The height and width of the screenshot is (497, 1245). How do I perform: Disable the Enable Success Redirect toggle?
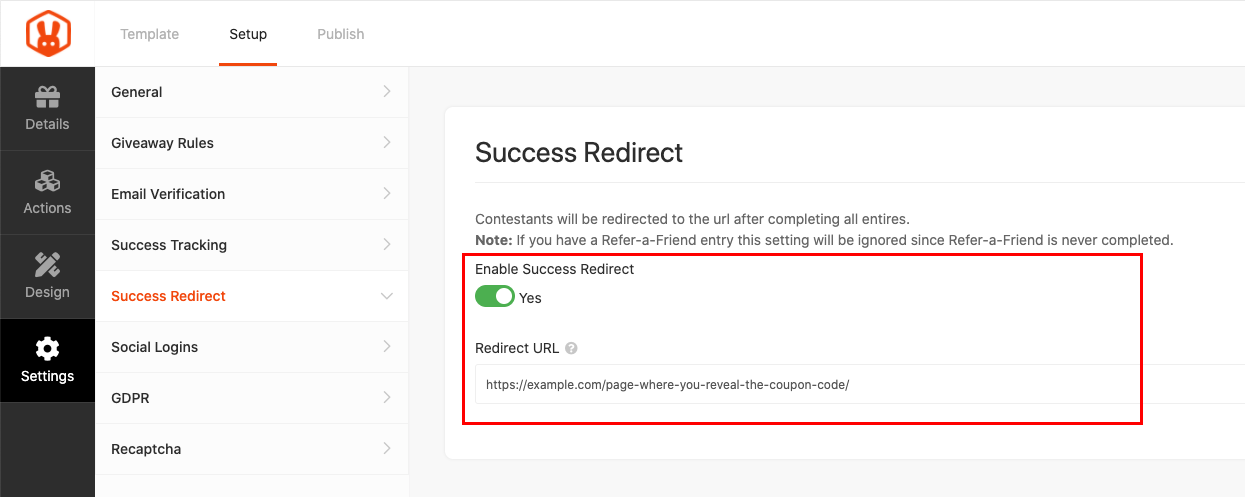point(494,297)
